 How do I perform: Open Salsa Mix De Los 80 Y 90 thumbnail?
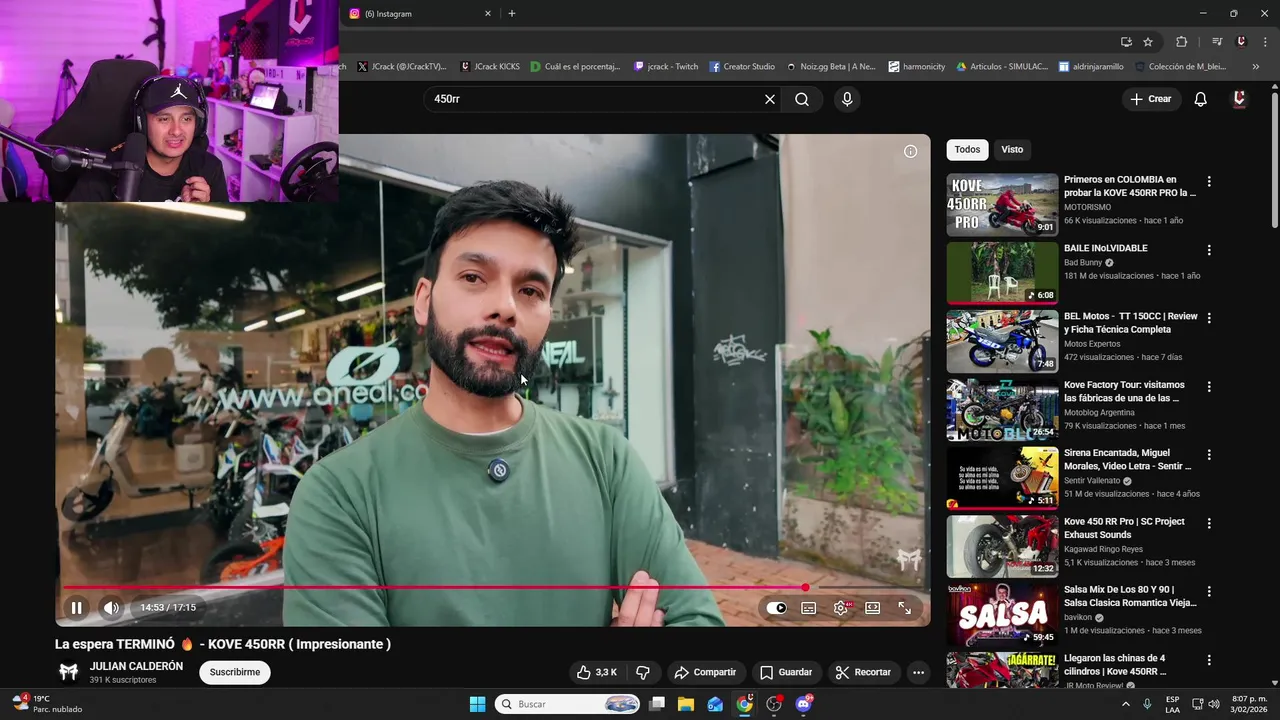coord(1002,614)
